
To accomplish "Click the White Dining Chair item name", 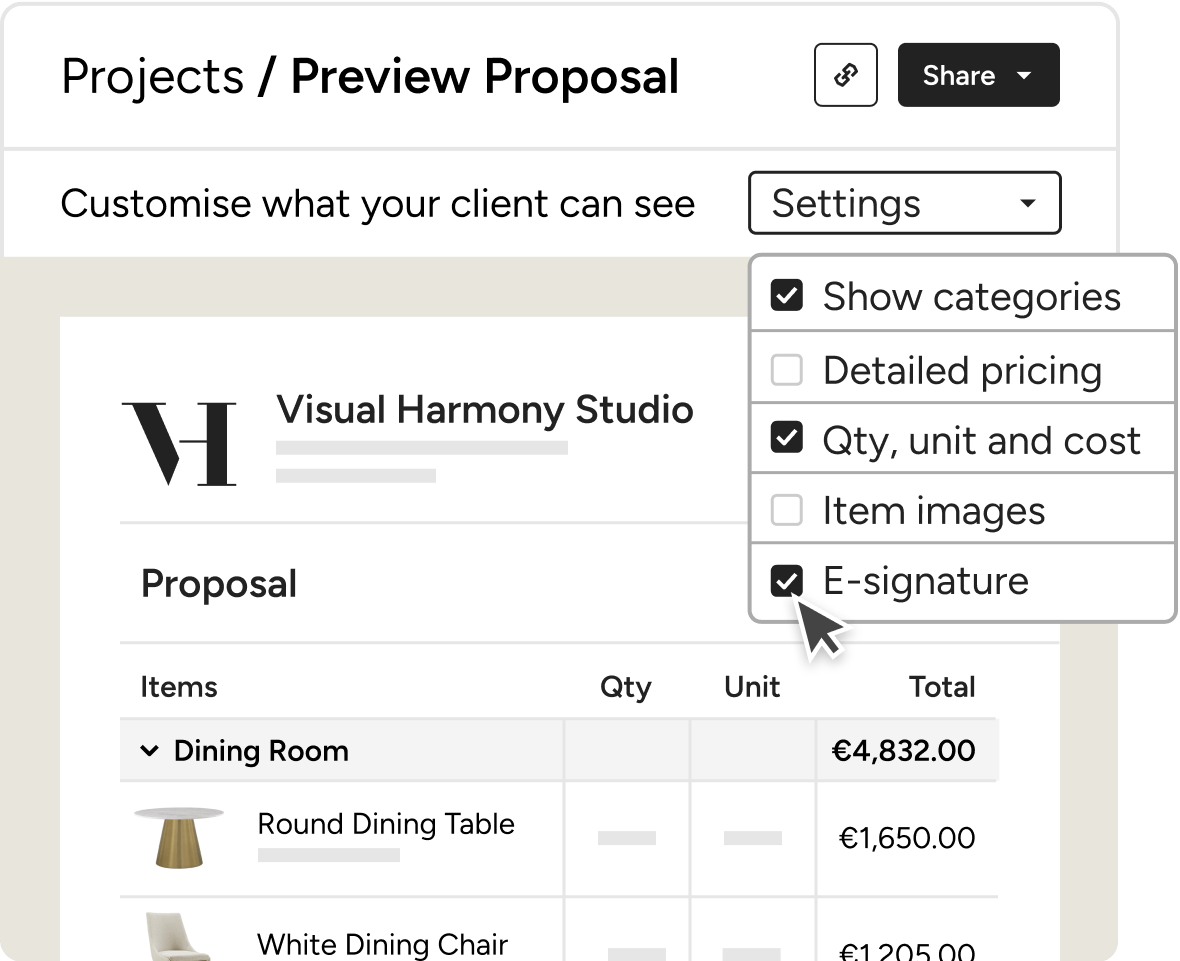I will click(382, 944).
